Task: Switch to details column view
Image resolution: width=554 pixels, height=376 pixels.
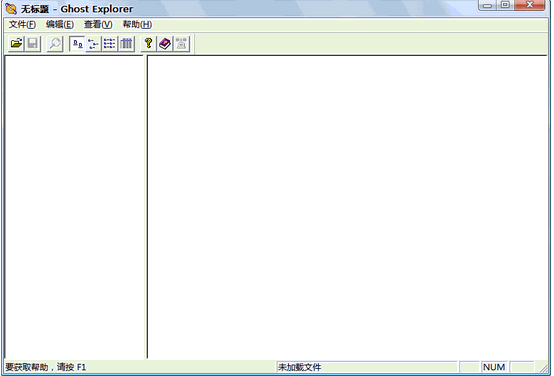Action: click(126, 44)
